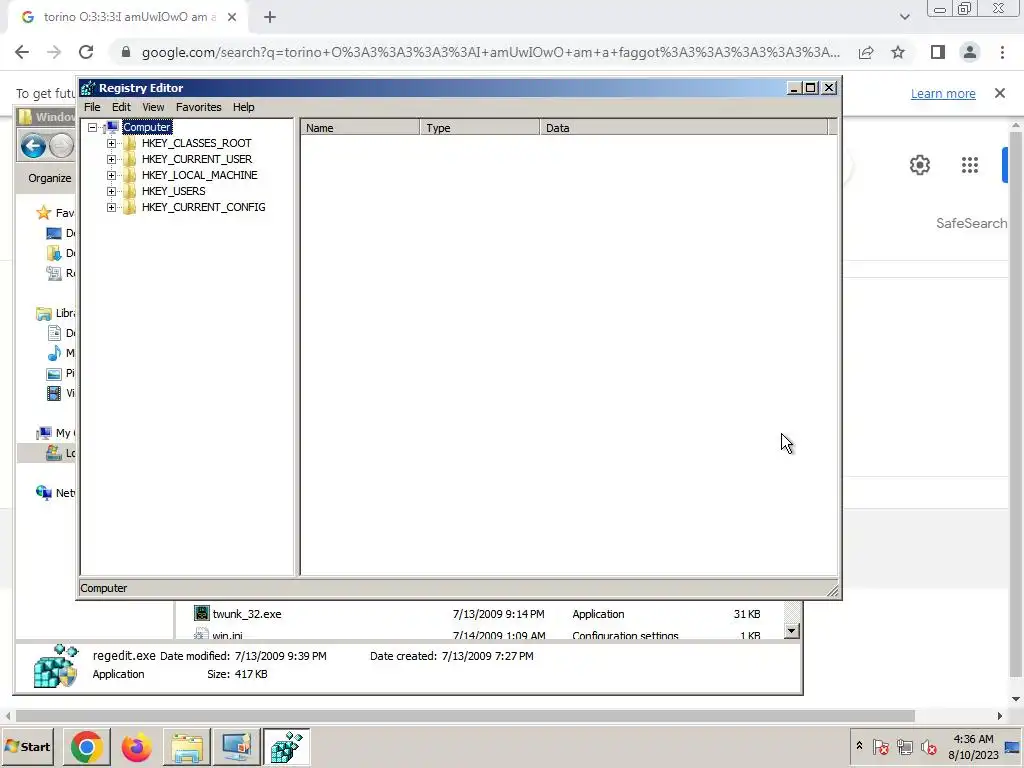Select win.ini in the file list
This screenshot has height=768, width=1024.
point(227,634)
